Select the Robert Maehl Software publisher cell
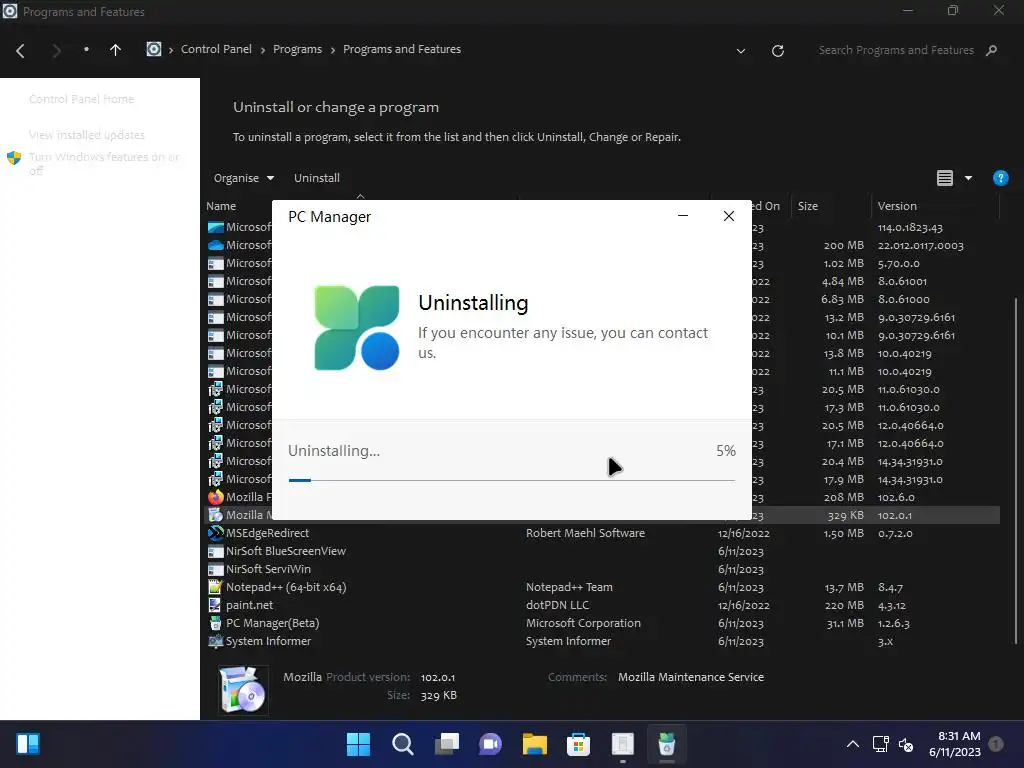This screenshot has height=768, width=1024. click(585, 533)
